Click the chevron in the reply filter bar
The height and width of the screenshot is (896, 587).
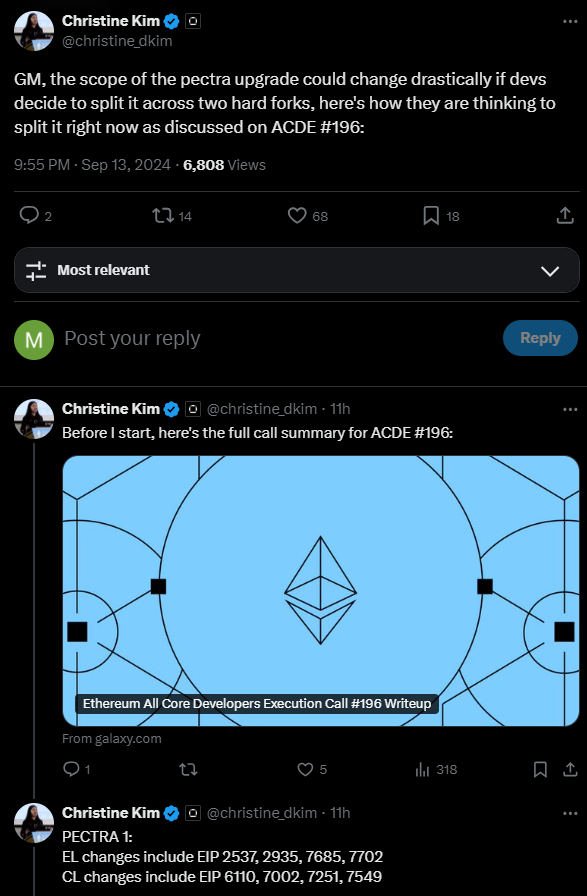pyautogui.click(x=550, y=271)
